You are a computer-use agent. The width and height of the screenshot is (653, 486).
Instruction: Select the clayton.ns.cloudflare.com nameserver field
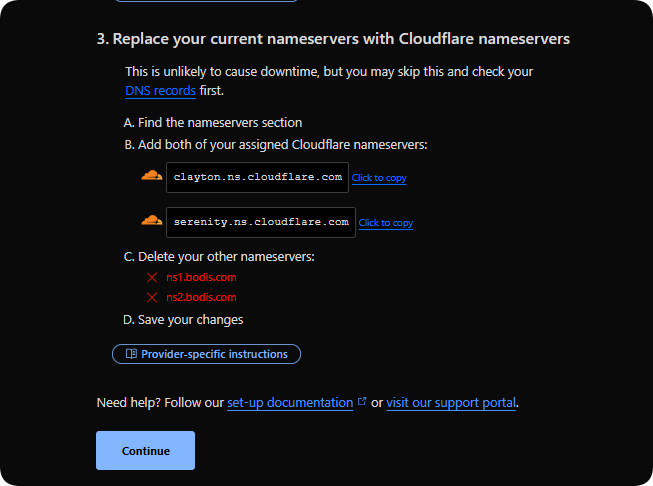[x=258, y=177]
